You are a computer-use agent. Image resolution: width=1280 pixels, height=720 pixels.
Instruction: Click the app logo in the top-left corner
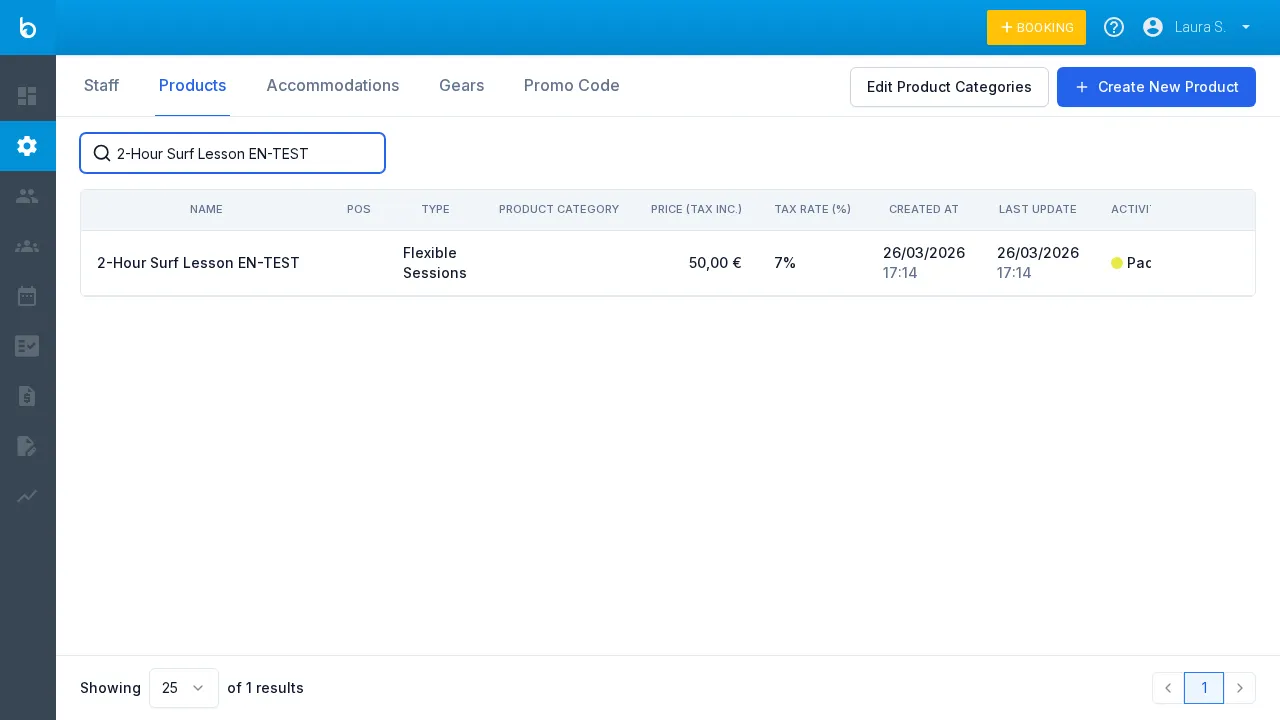pyautogui.click(x=28, y=28)
